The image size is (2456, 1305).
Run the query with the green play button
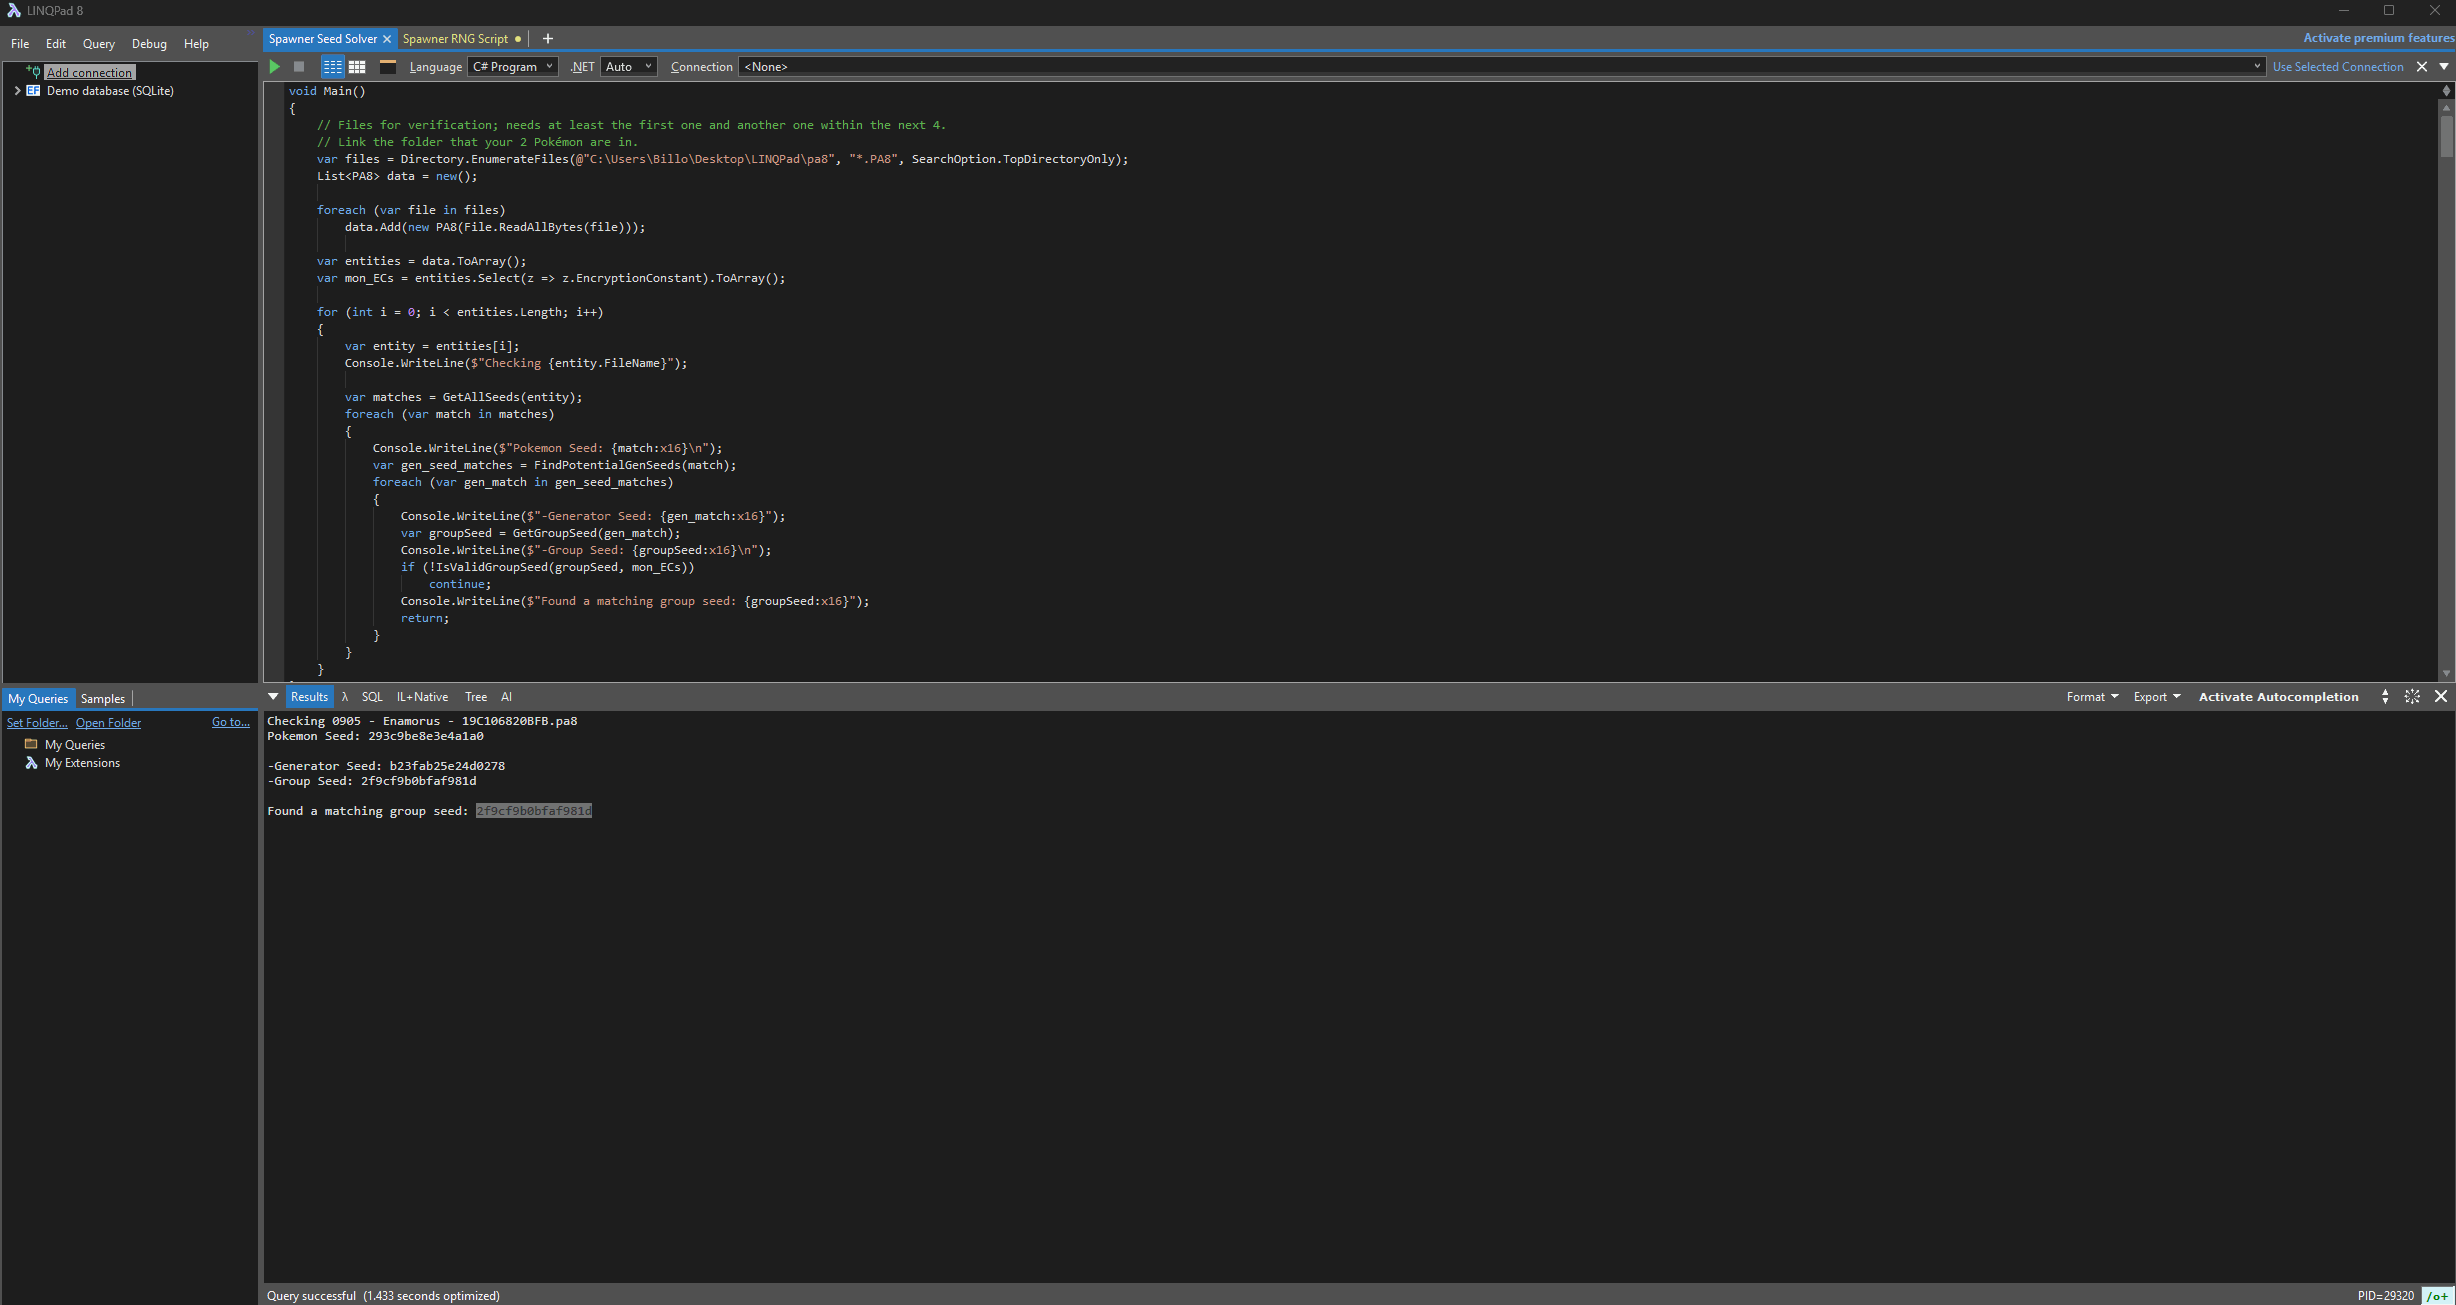point(274,67)
